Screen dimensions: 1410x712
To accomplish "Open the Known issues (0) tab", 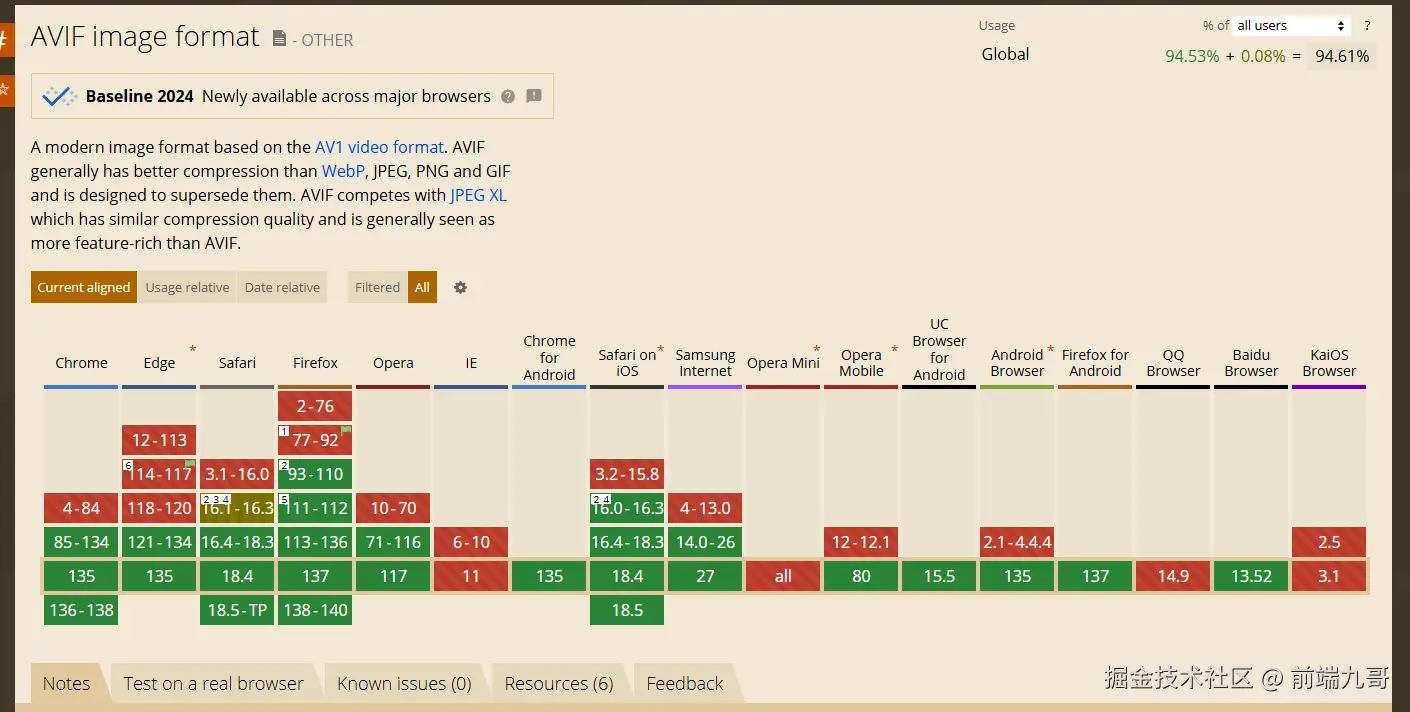I will (404, 684).
